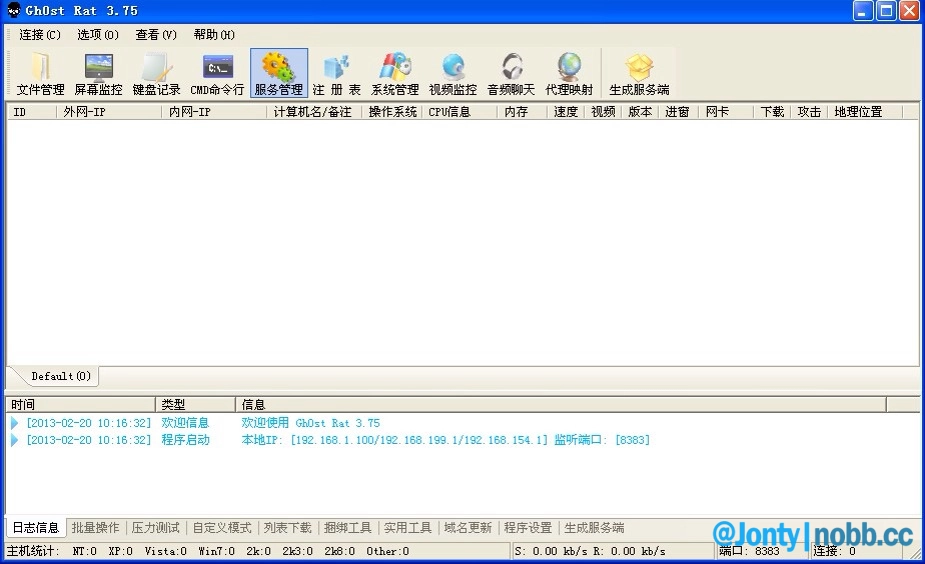Open the 音频聊天 headphone icon

pyautogui.click(x=511, y=74)
